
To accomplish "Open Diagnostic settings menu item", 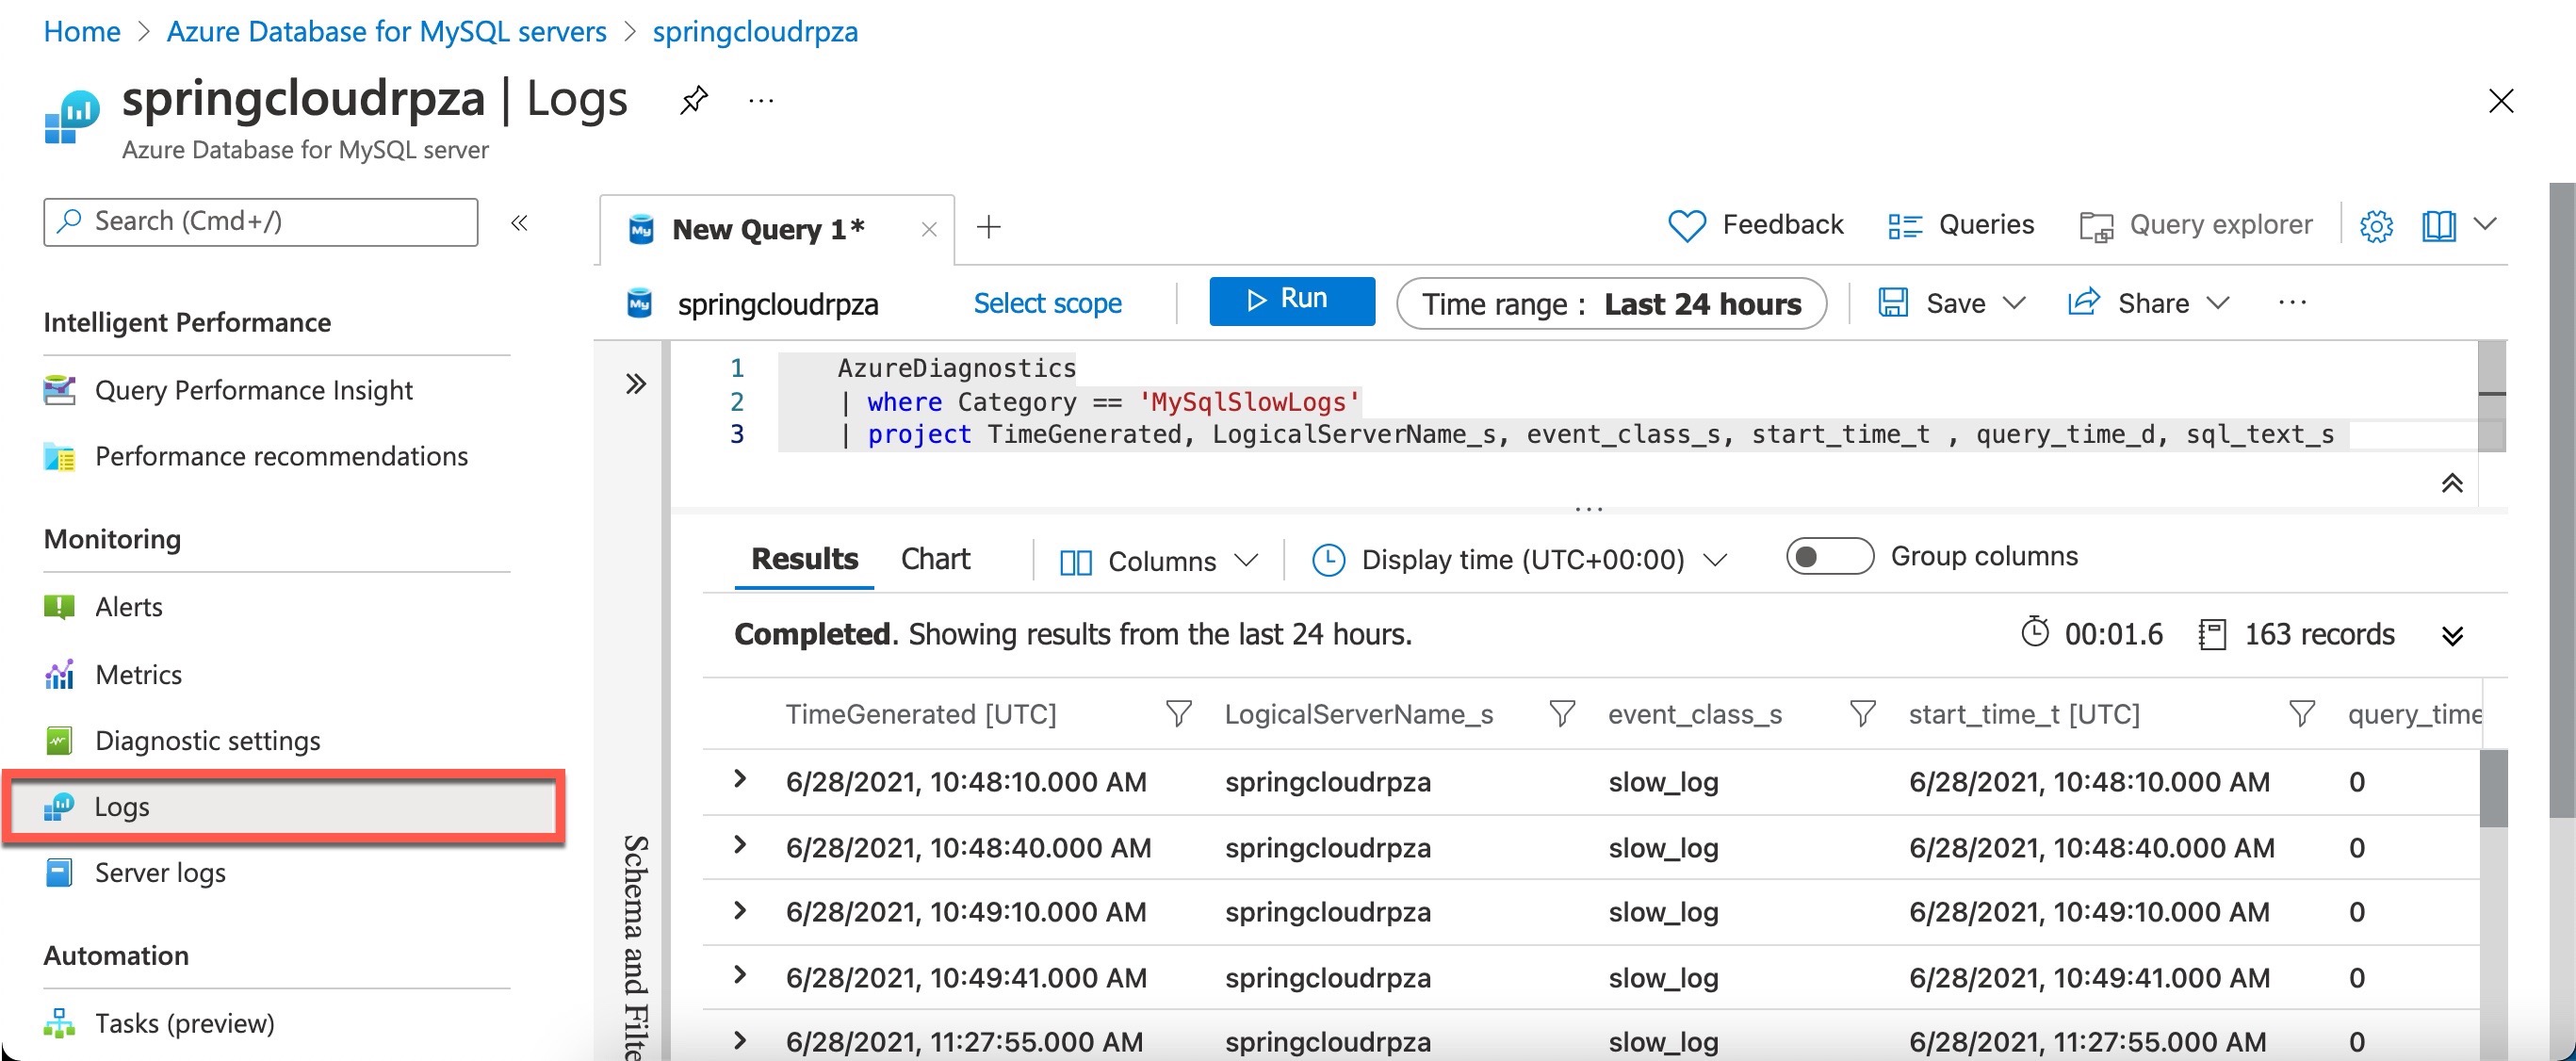I will (207, 741).
